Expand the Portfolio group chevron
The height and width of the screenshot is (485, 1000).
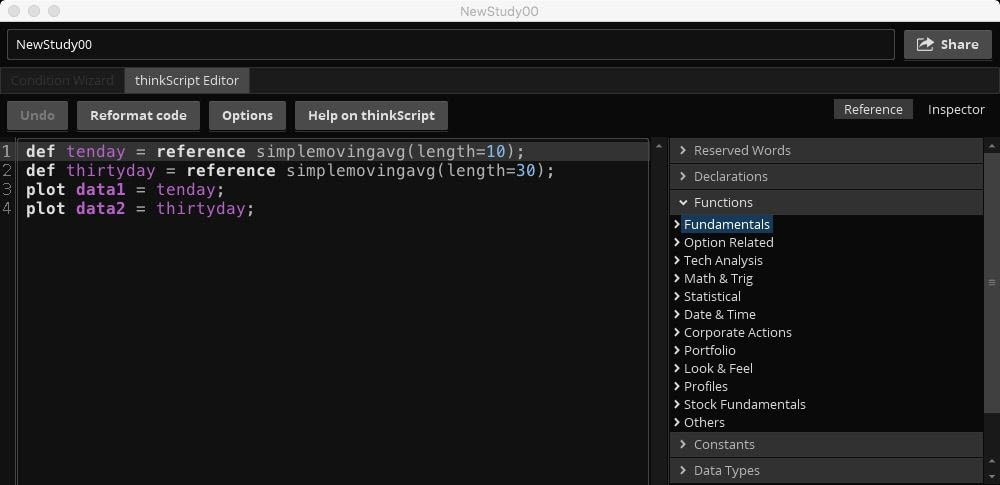pyautogui.click(x=677, y=350)
